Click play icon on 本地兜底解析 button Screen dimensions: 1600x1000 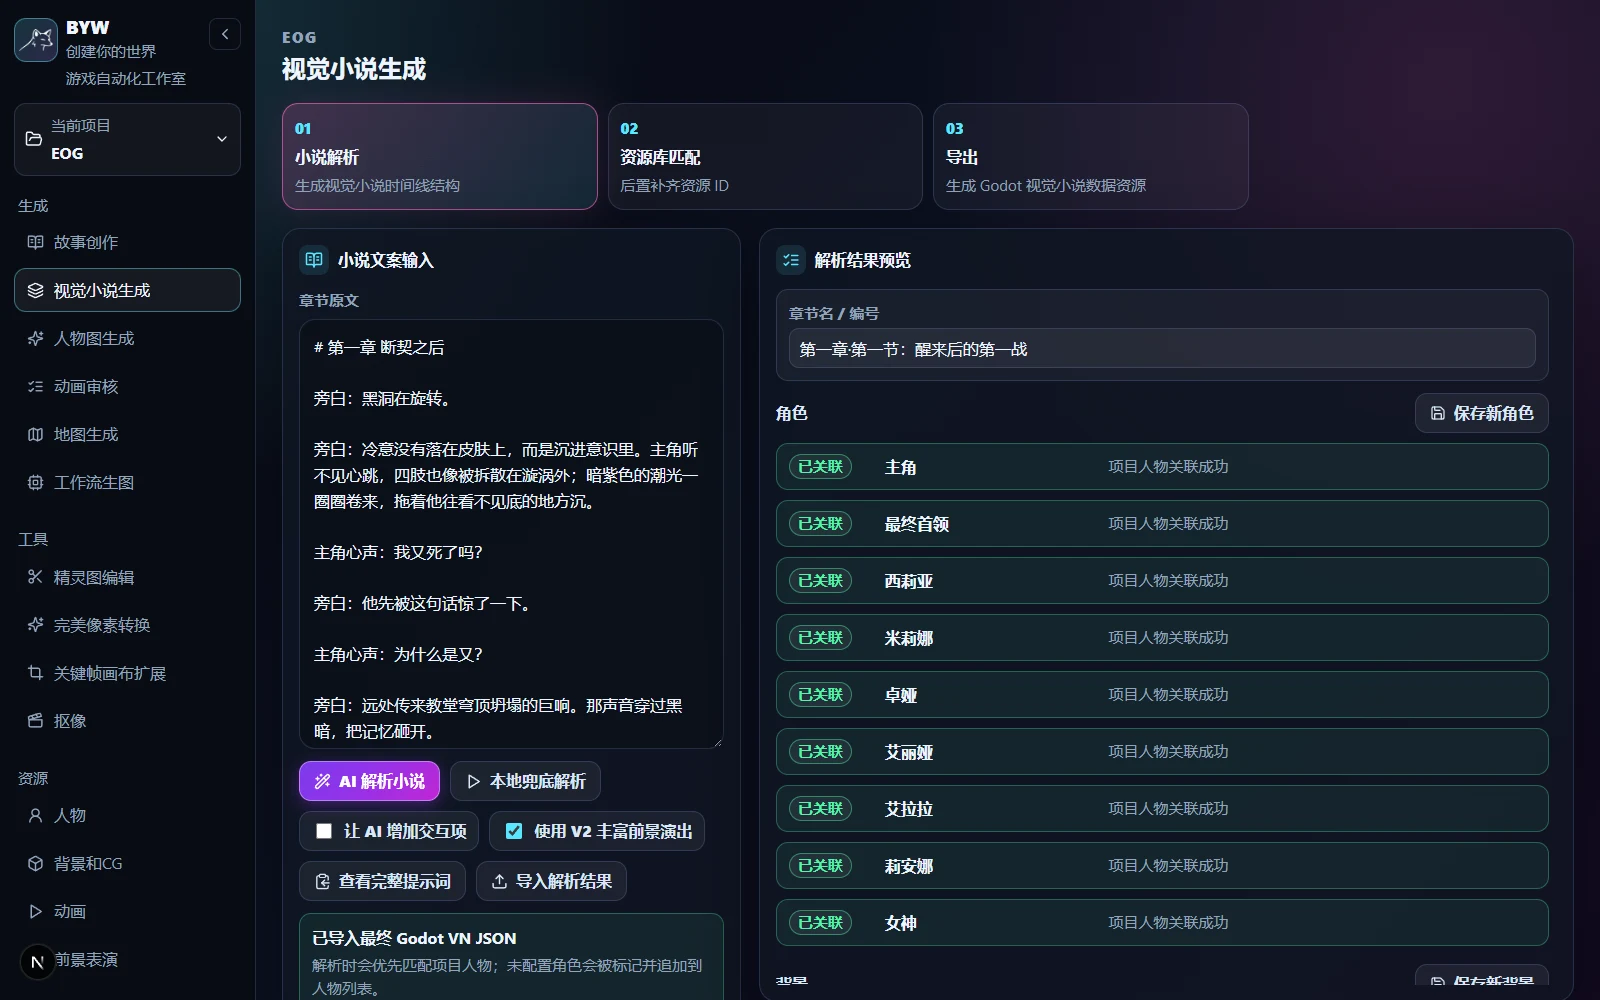point(474,781)
